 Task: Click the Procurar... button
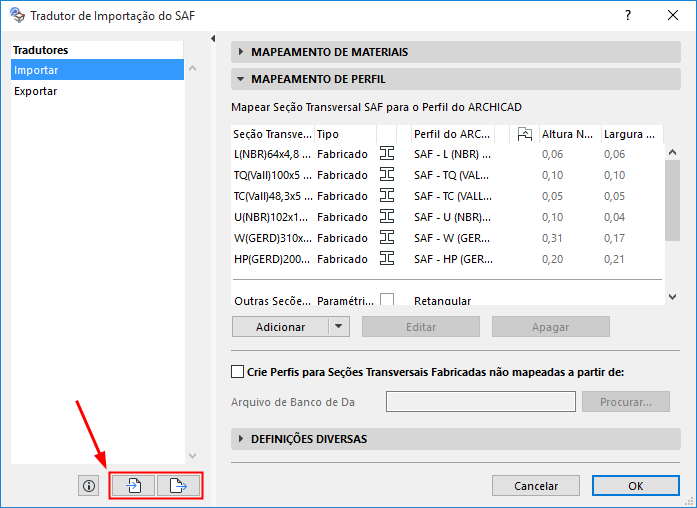[625, 402]
